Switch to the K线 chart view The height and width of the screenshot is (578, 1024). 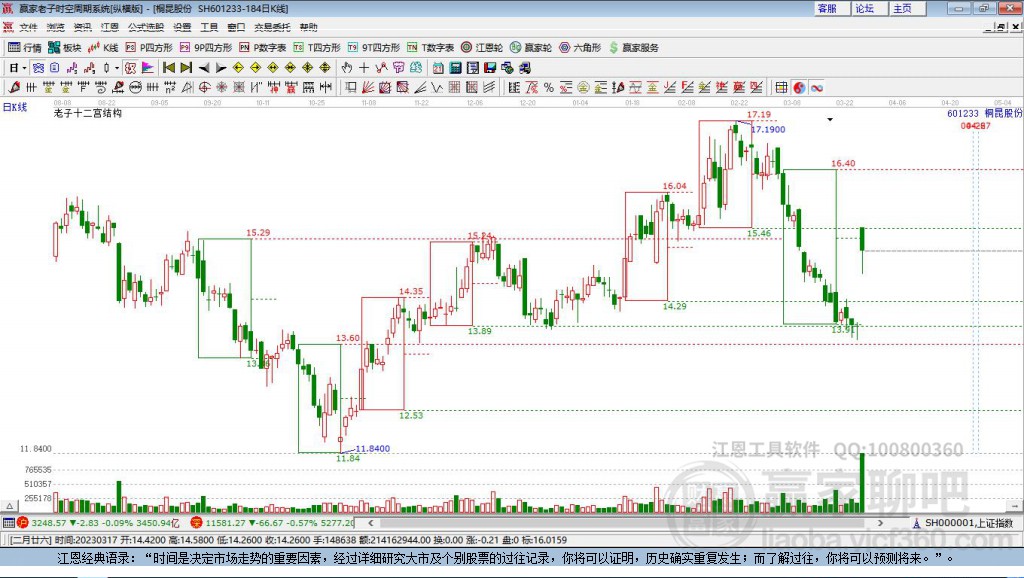point(103,48)
